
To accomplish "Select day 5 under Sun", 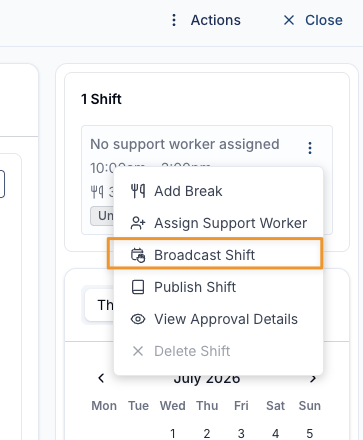I will (x=310, y=433).
